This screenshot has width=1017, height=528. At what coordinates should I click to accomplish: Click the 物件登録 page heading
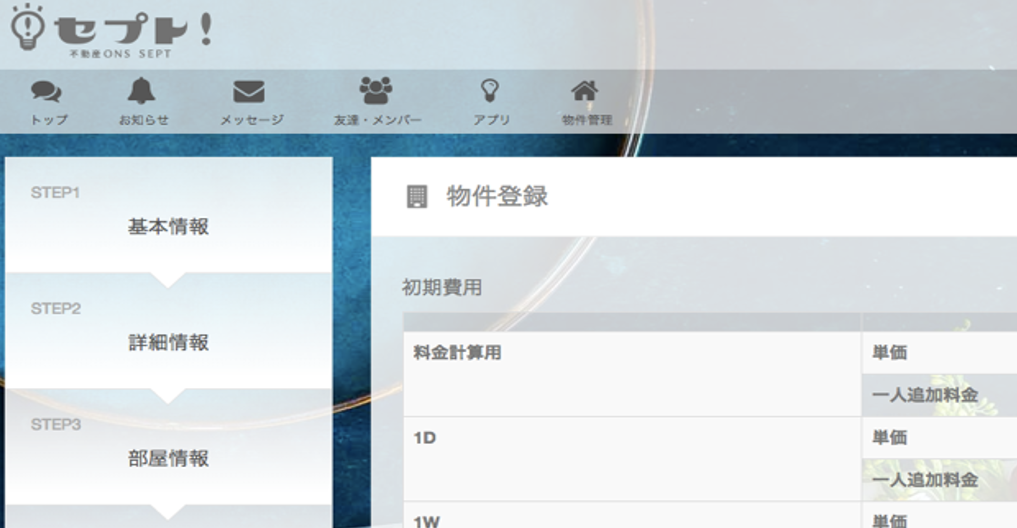(x=497, y=197)
